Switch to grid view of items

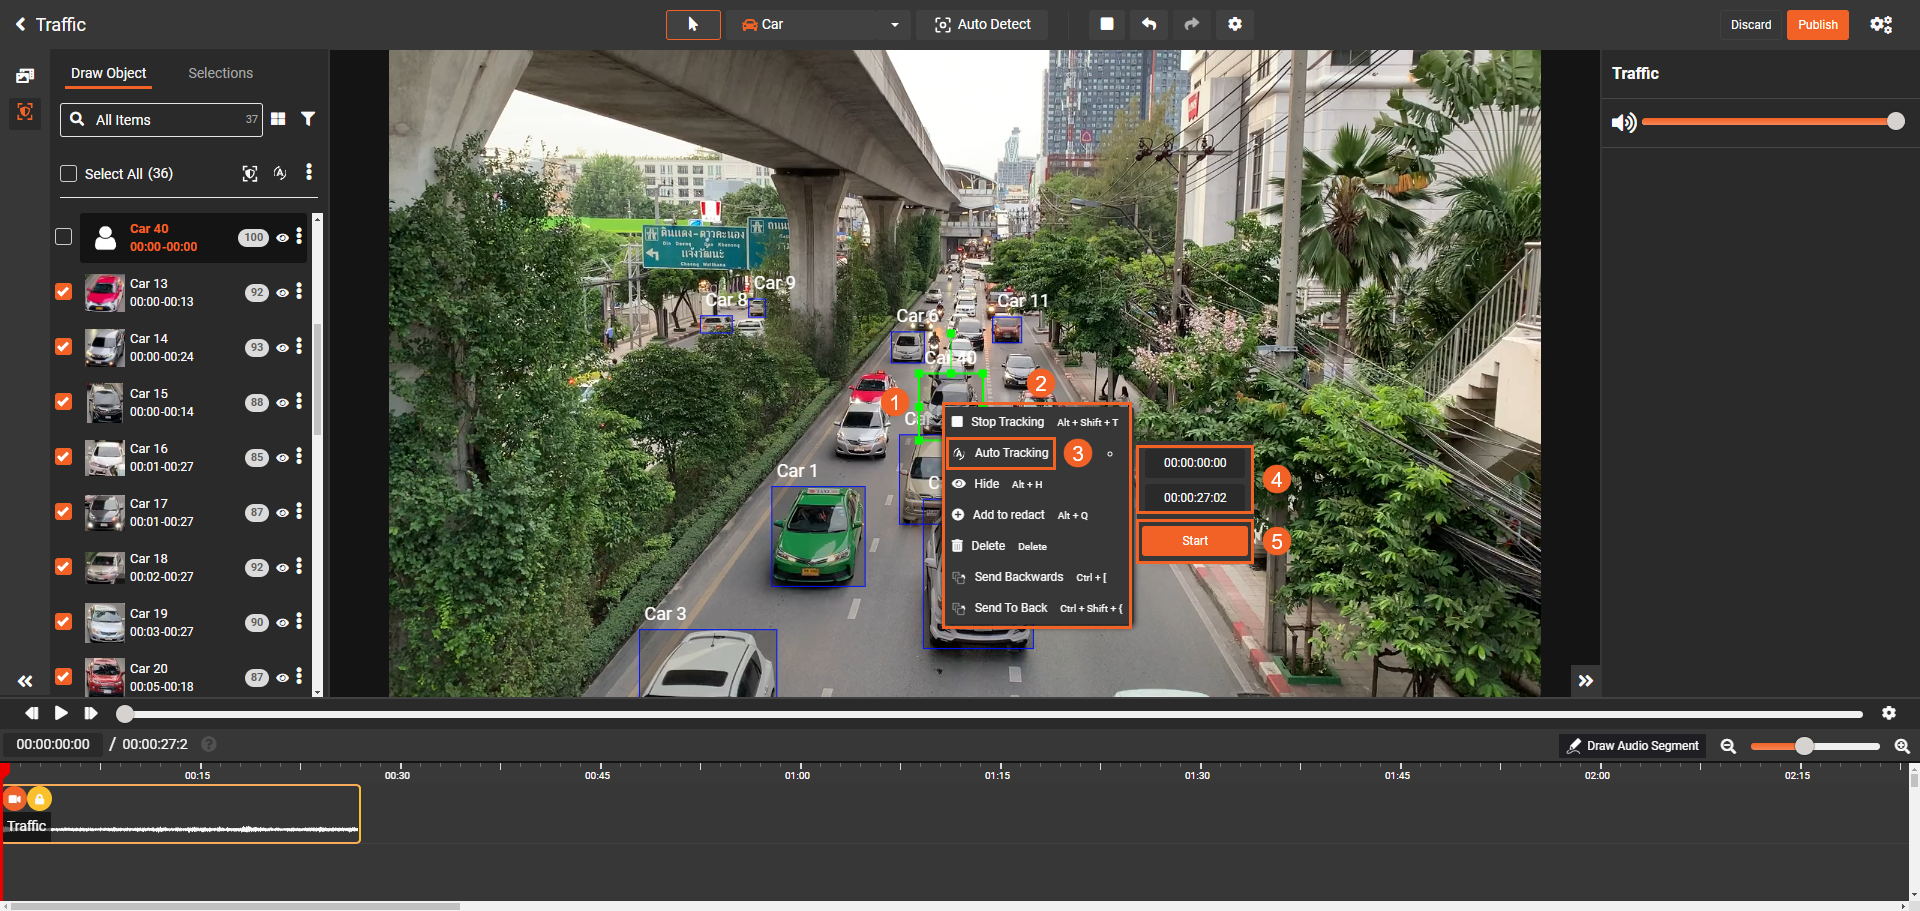[278, 119]
